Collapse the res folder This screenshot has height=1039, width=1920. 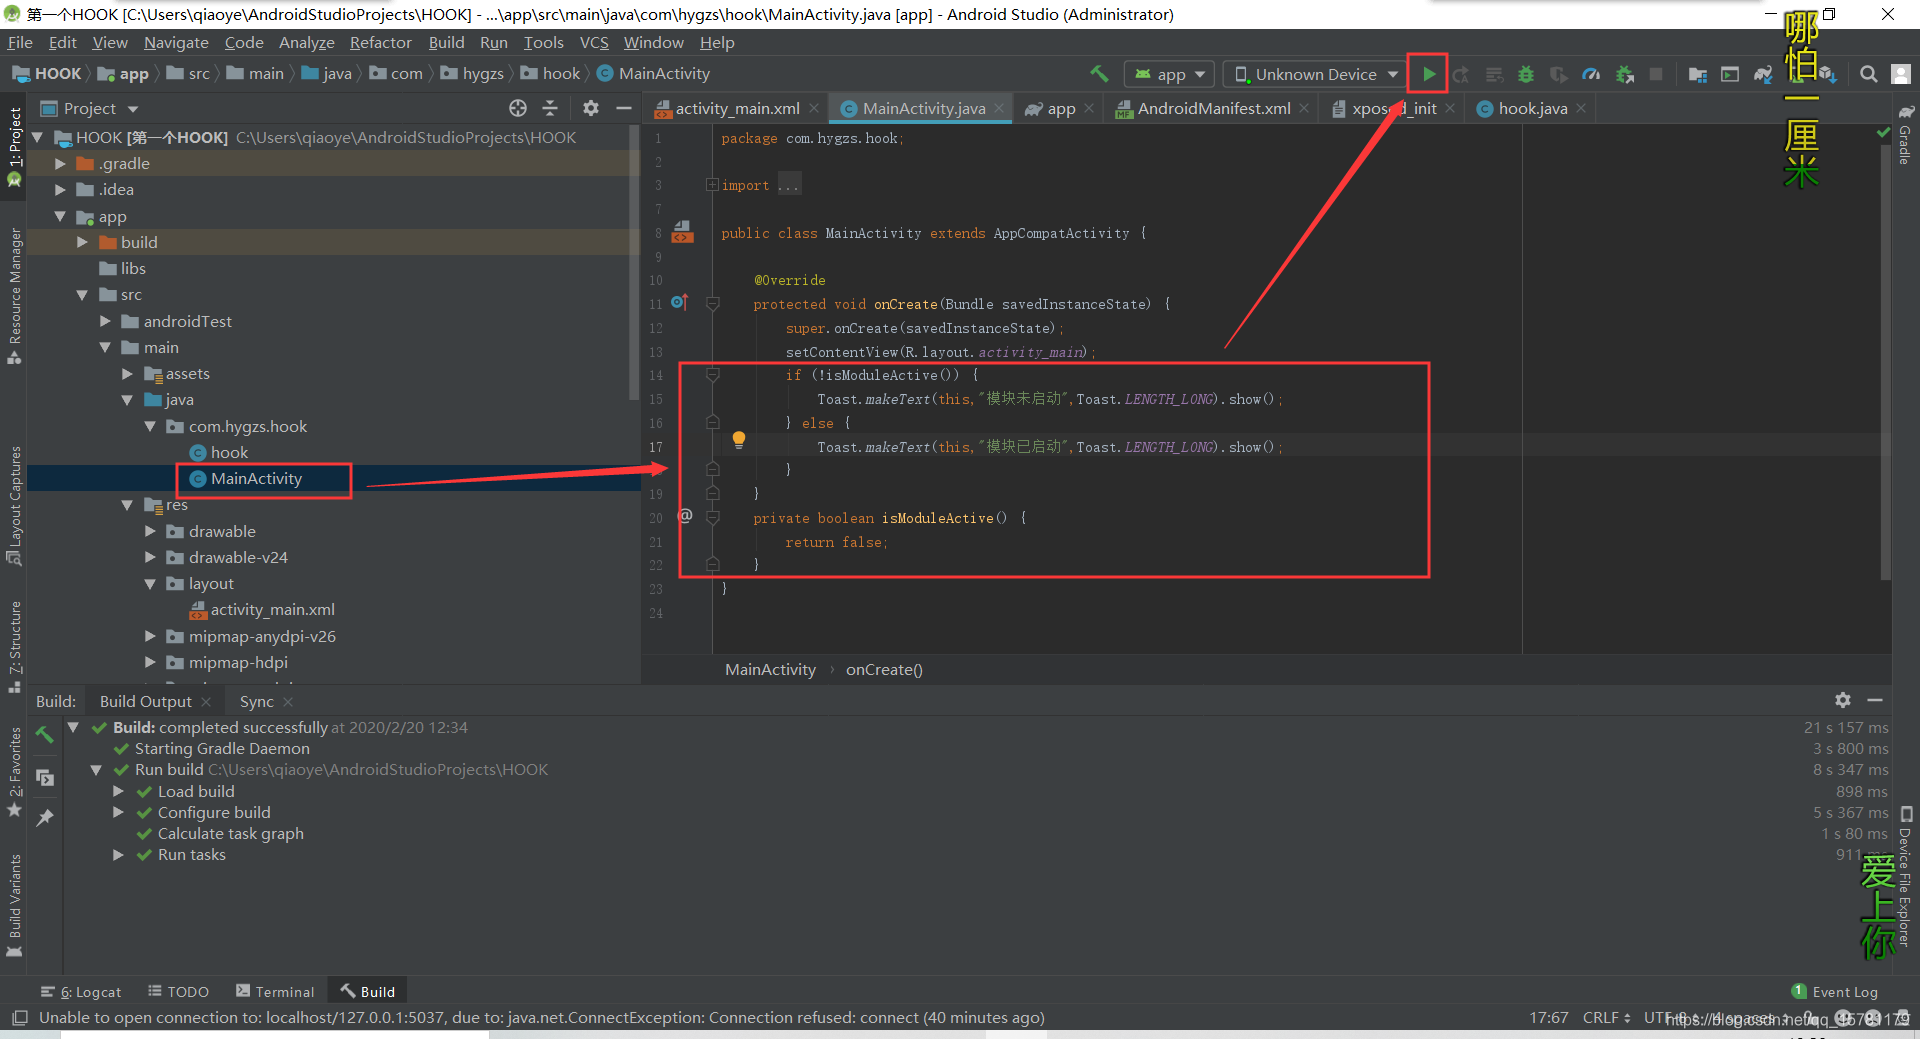click(x=127, y=505)
